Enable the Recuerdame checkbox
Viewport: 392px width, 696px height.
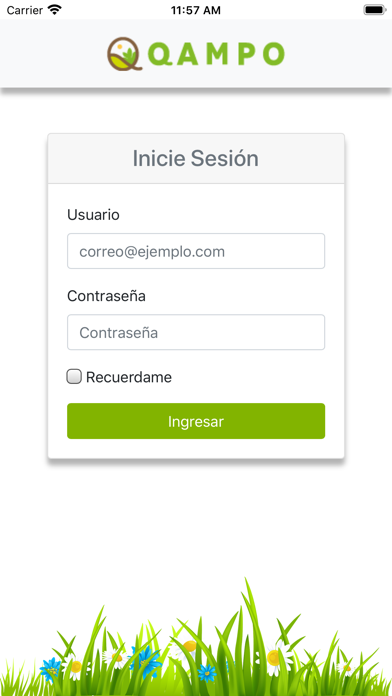tap(74, 377)
